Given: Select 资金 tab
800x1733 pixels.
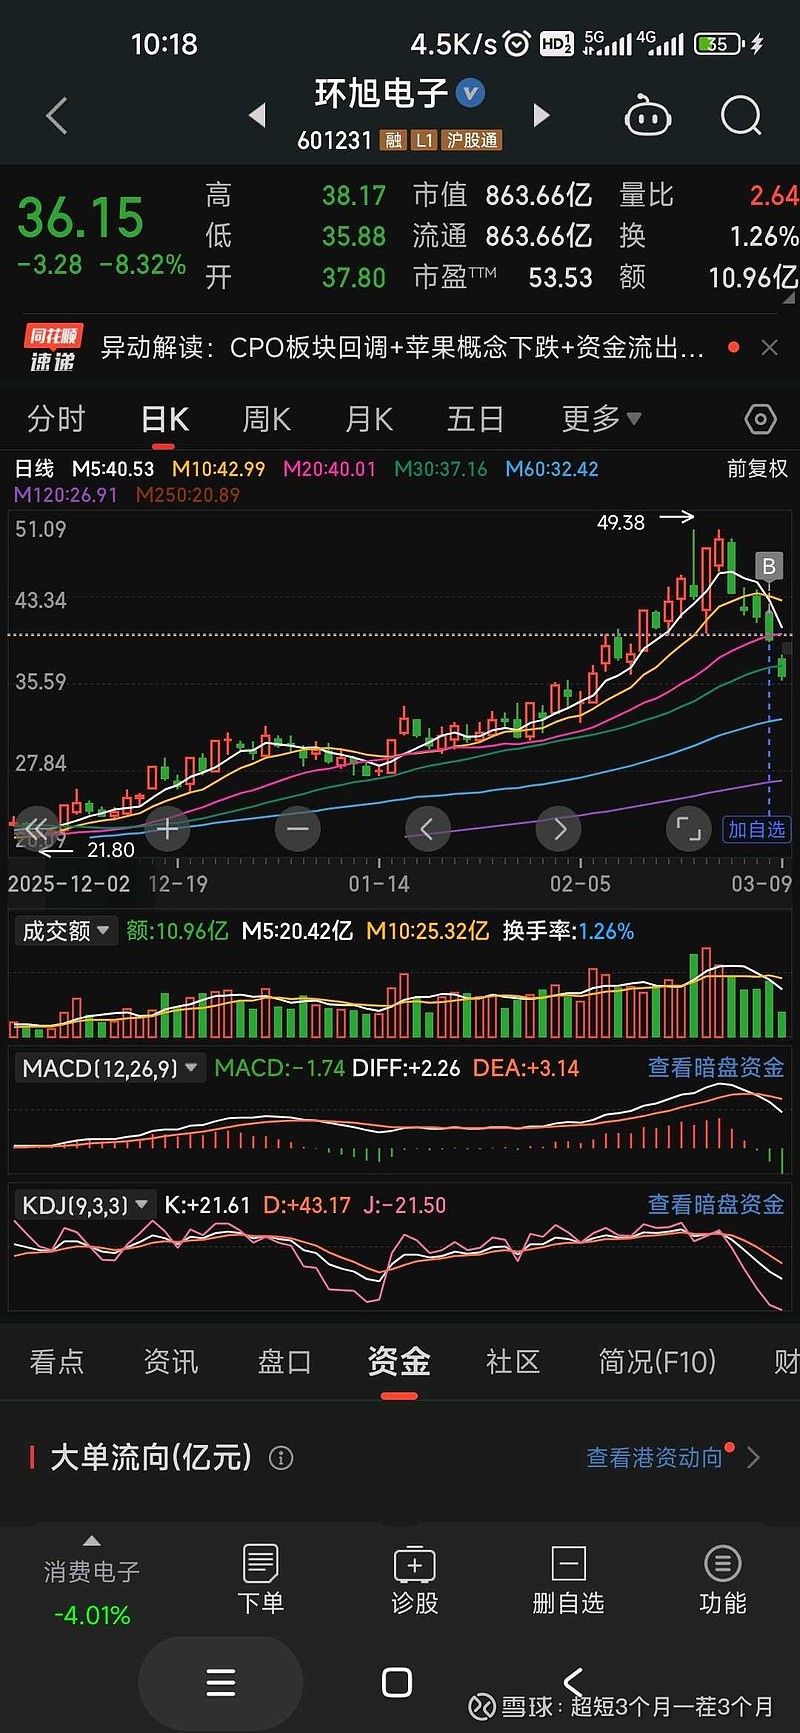Looking at the screenshot, I should point(399,1361).
